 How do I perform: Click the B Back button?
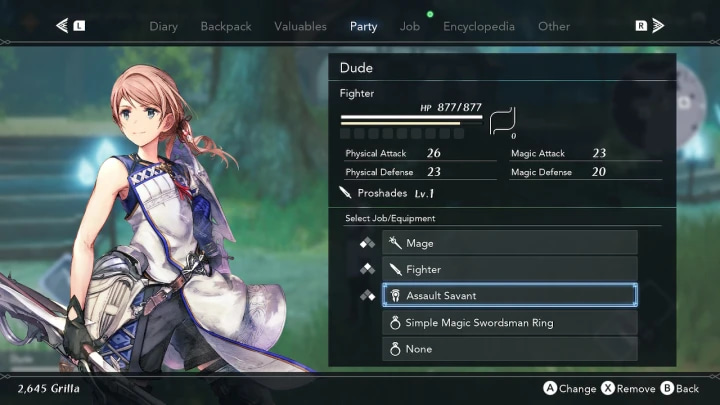click(680, 388)
